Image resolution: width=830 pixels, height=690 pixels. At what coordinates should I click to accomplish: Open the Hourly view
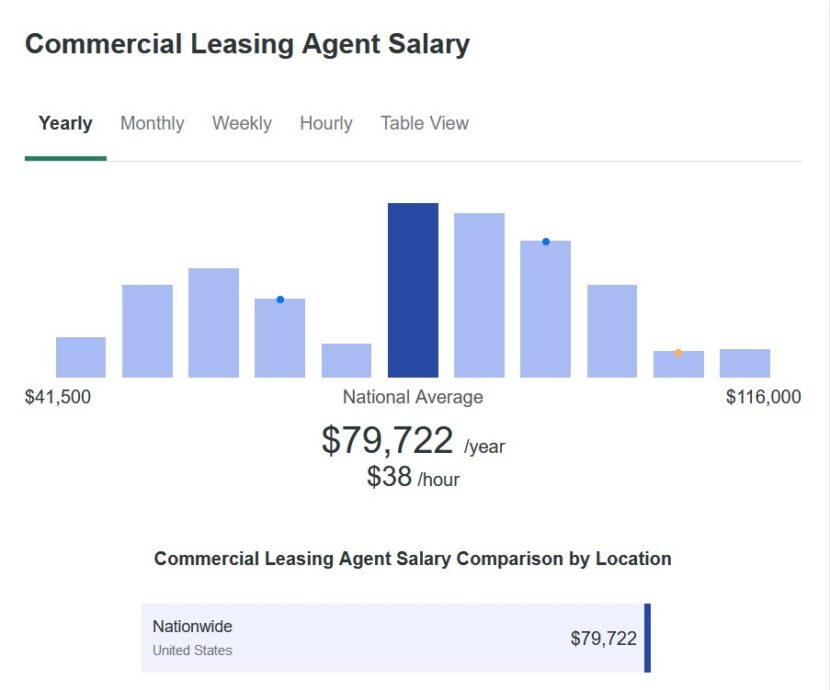(326, 122)
